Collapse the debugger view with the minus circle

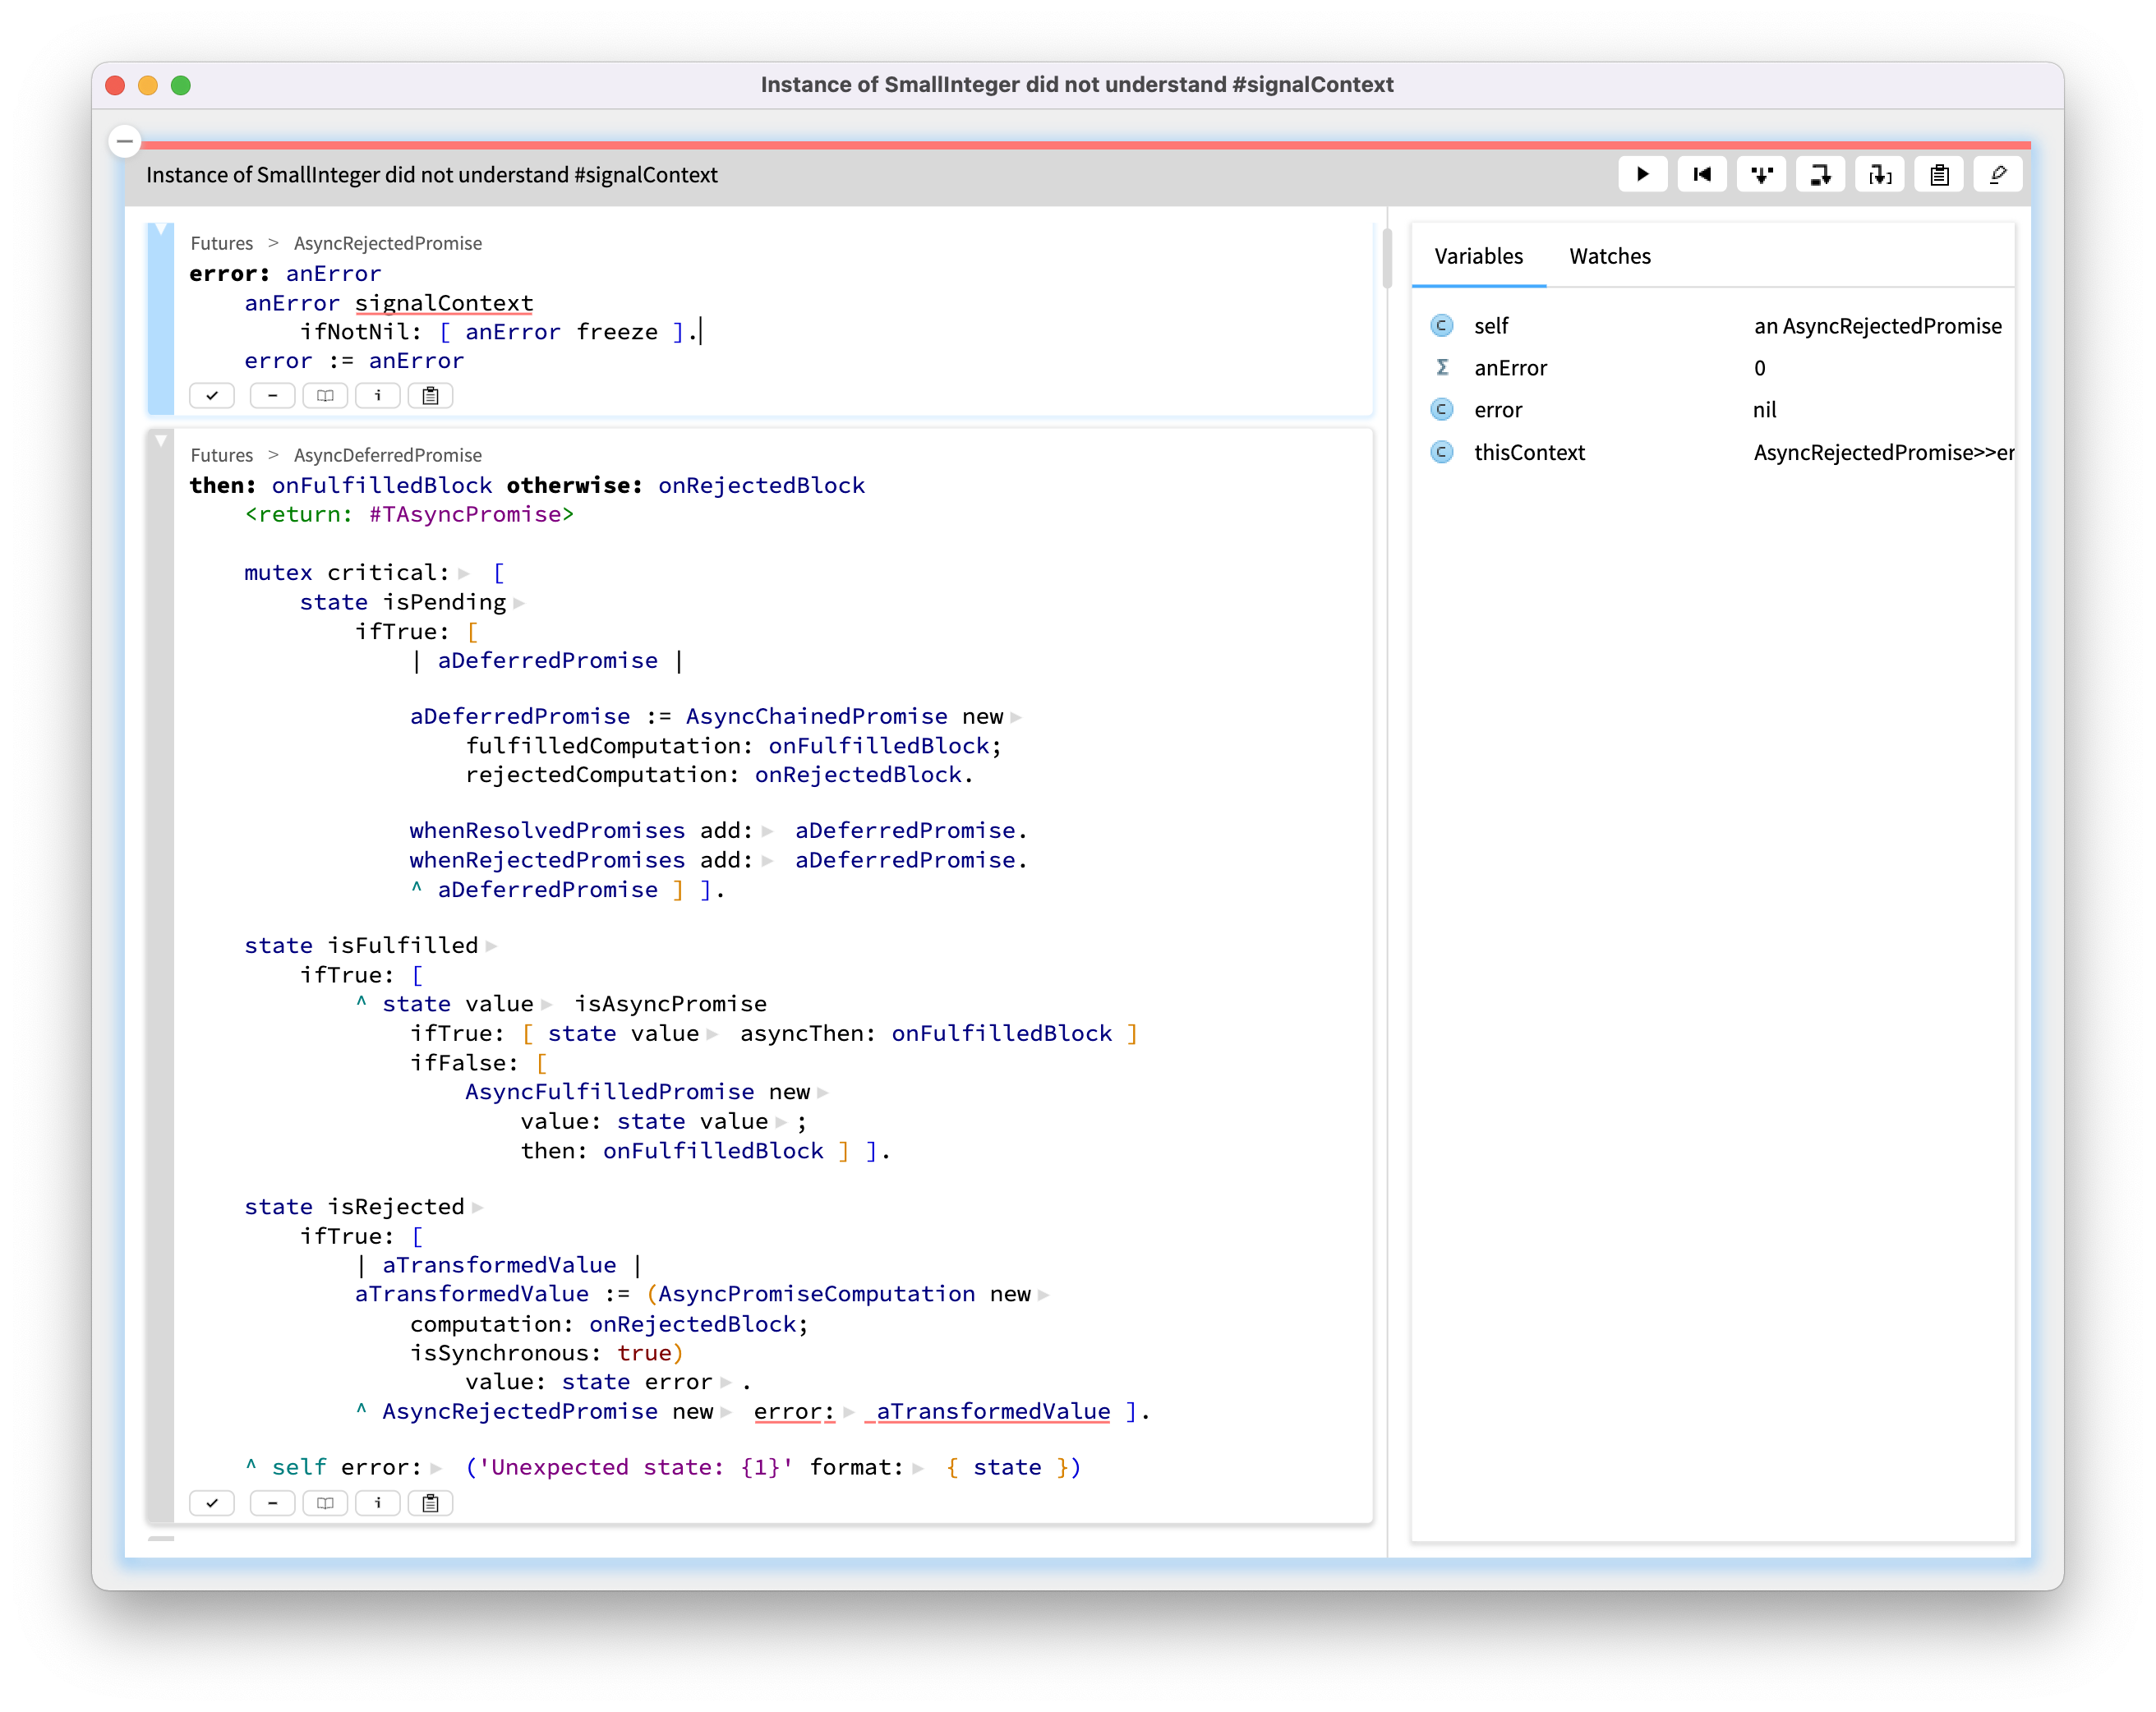(124, 141)
